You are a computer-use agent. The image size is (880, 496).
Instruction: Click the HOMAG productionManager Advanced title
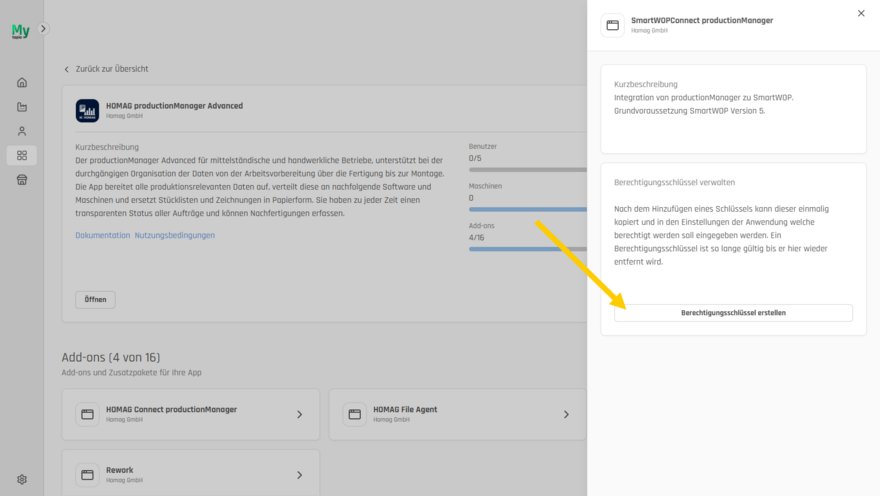point(175,105)
